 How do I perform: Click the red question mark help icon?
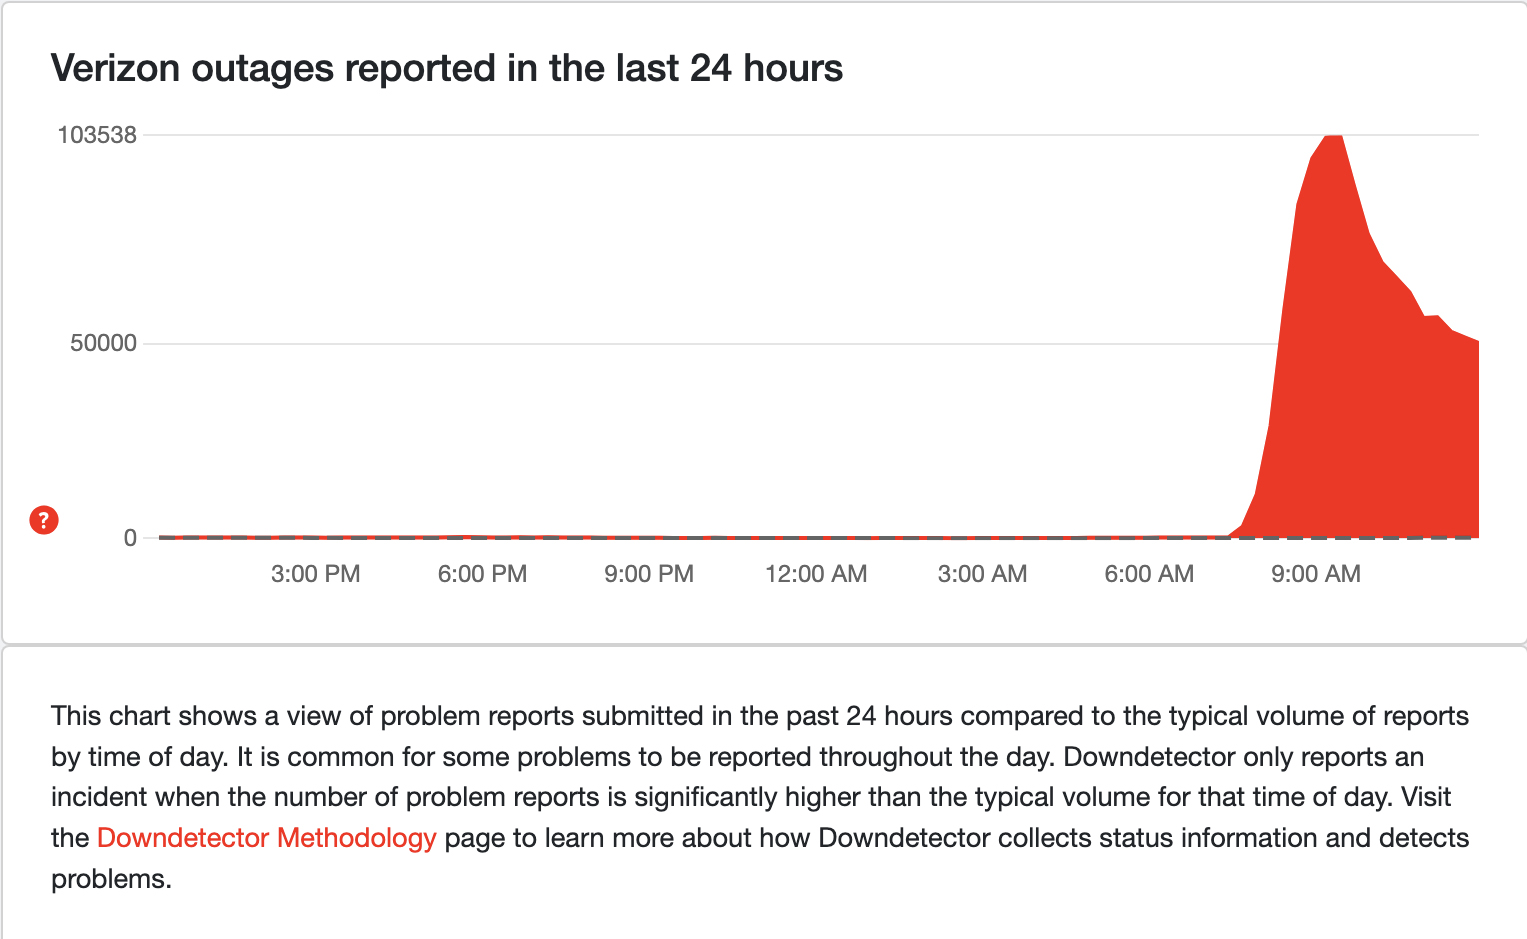tap(44, 520)
